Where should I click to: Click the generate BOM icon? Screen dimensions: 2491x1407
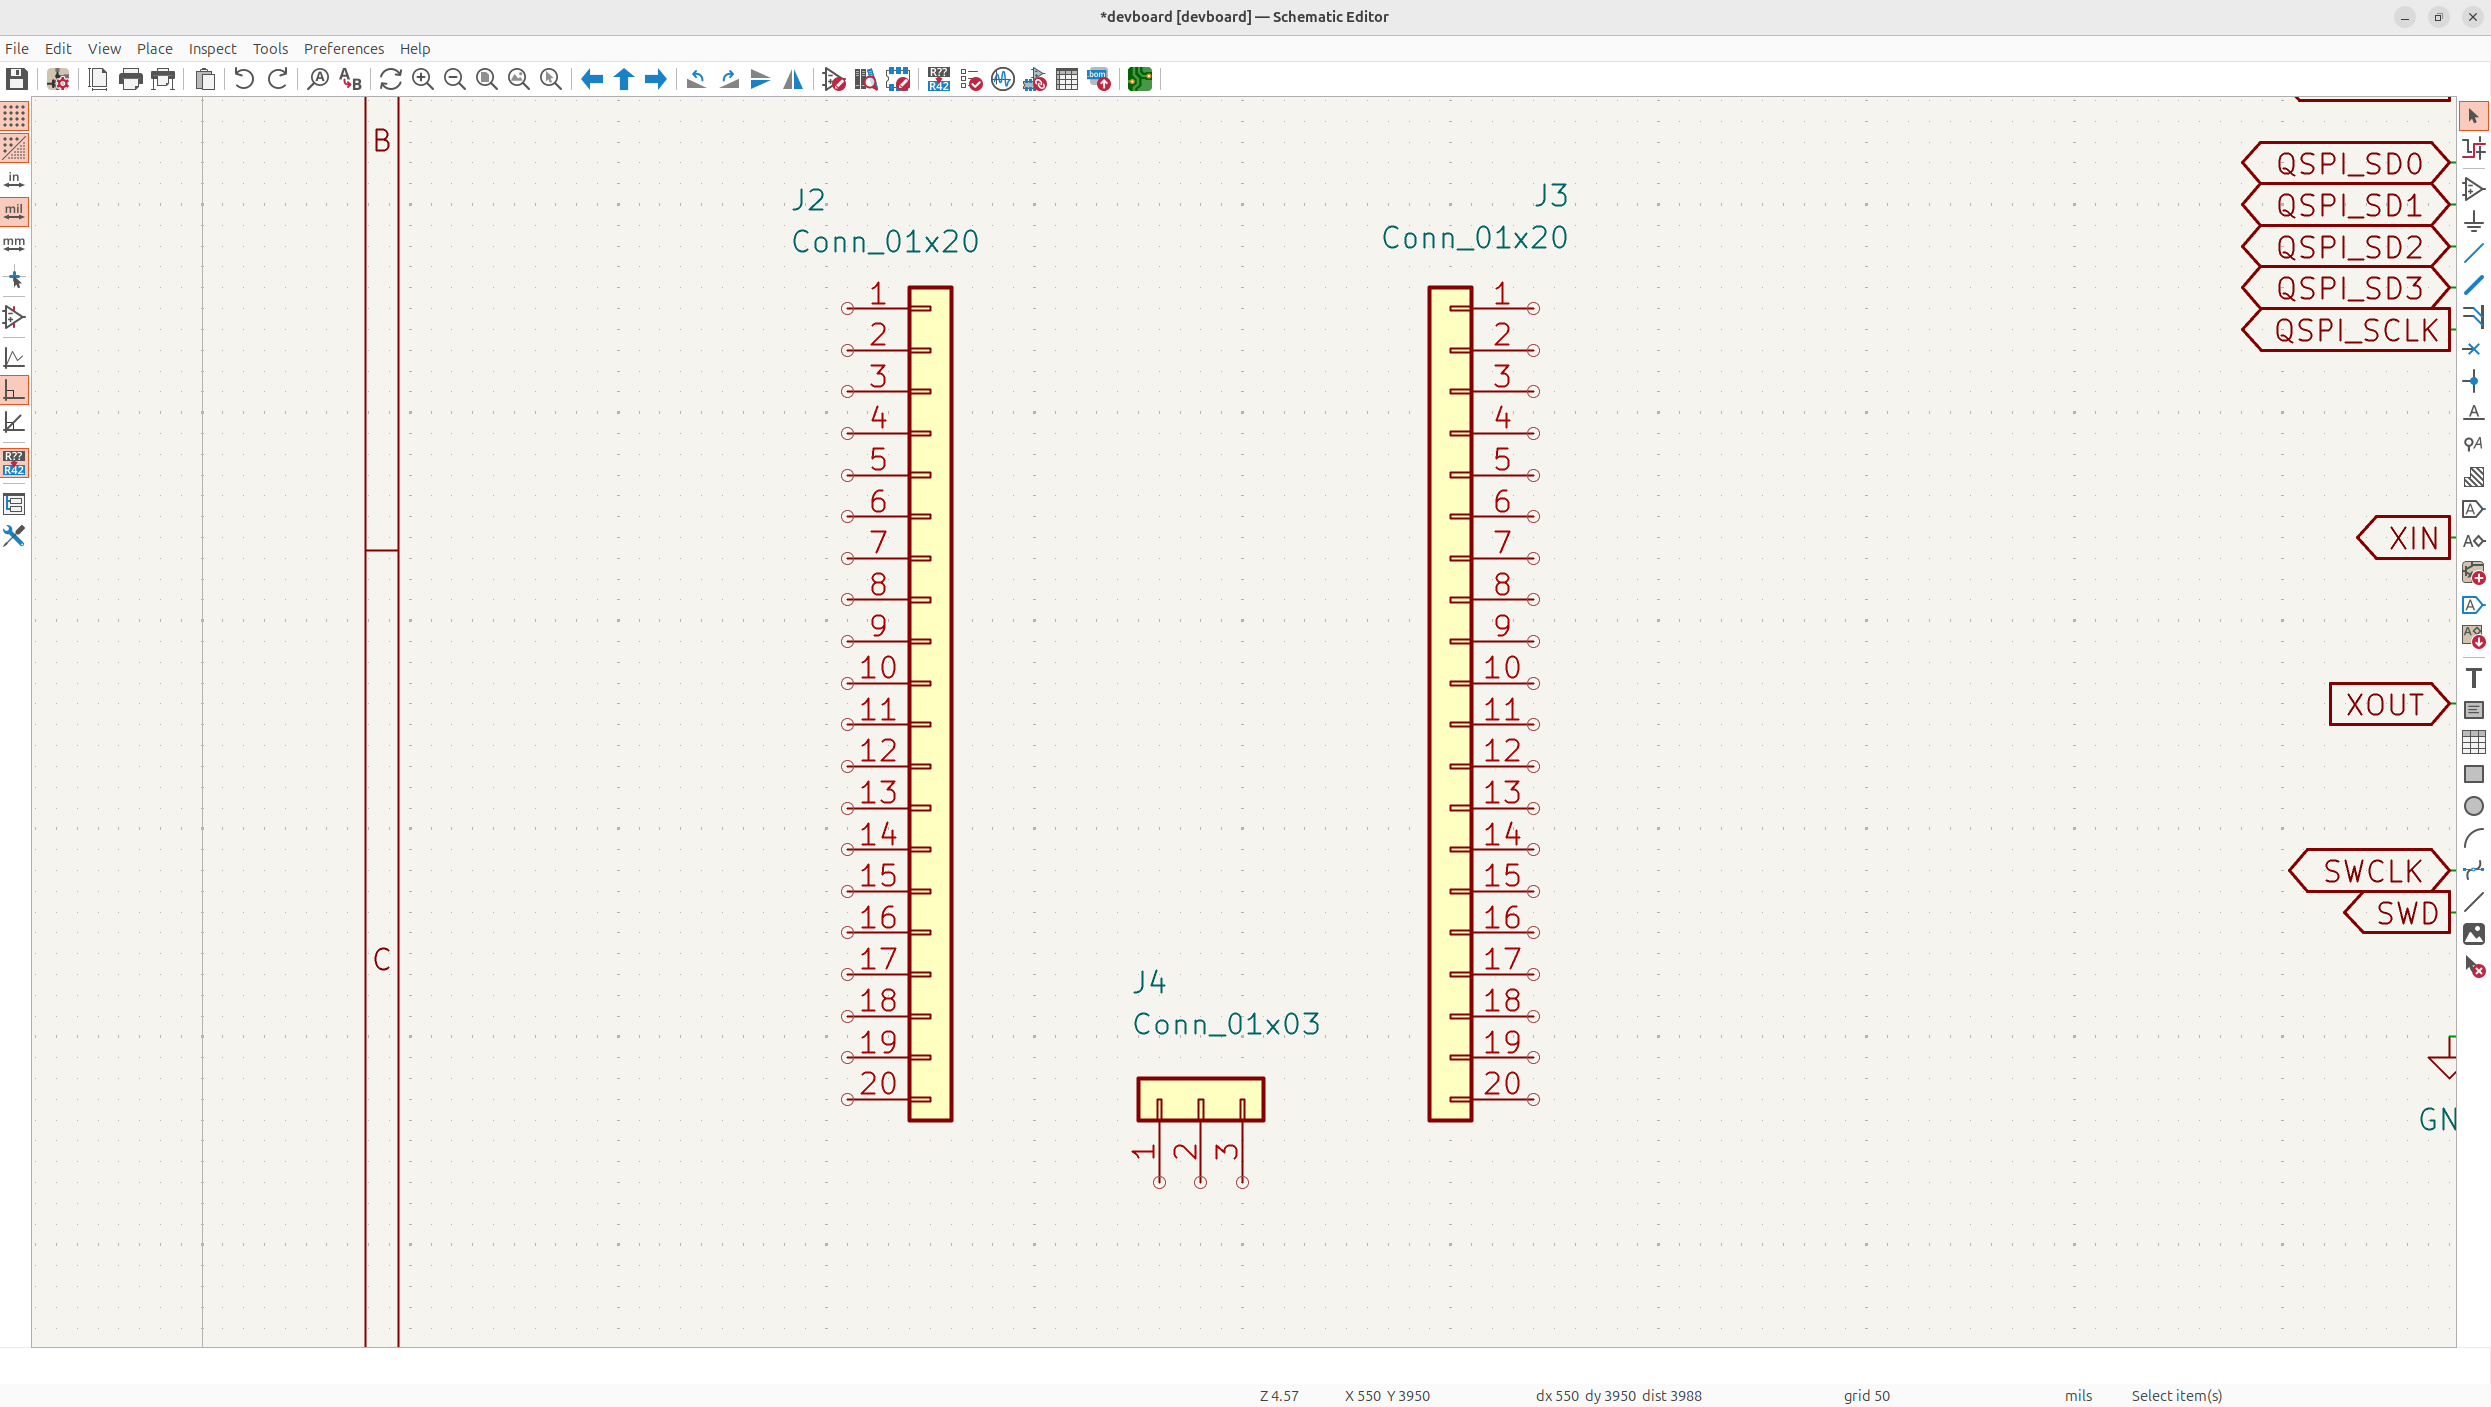[x=1099, y=80]
